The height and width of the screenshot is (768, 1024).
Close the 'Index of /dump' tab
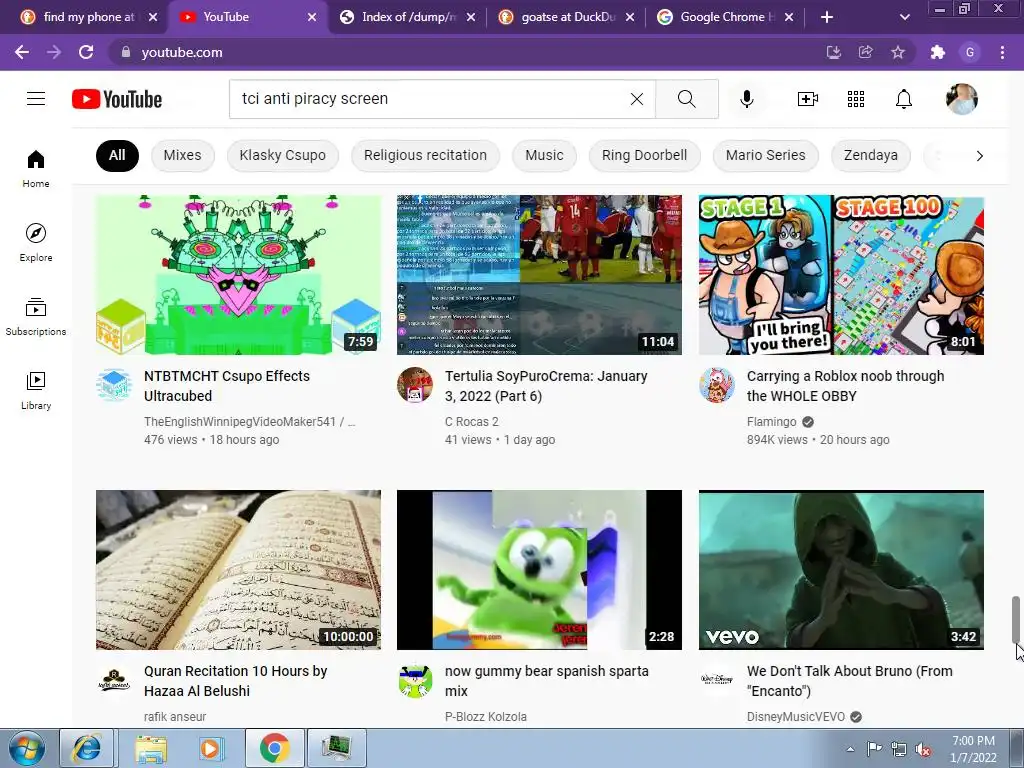(471, 17)
